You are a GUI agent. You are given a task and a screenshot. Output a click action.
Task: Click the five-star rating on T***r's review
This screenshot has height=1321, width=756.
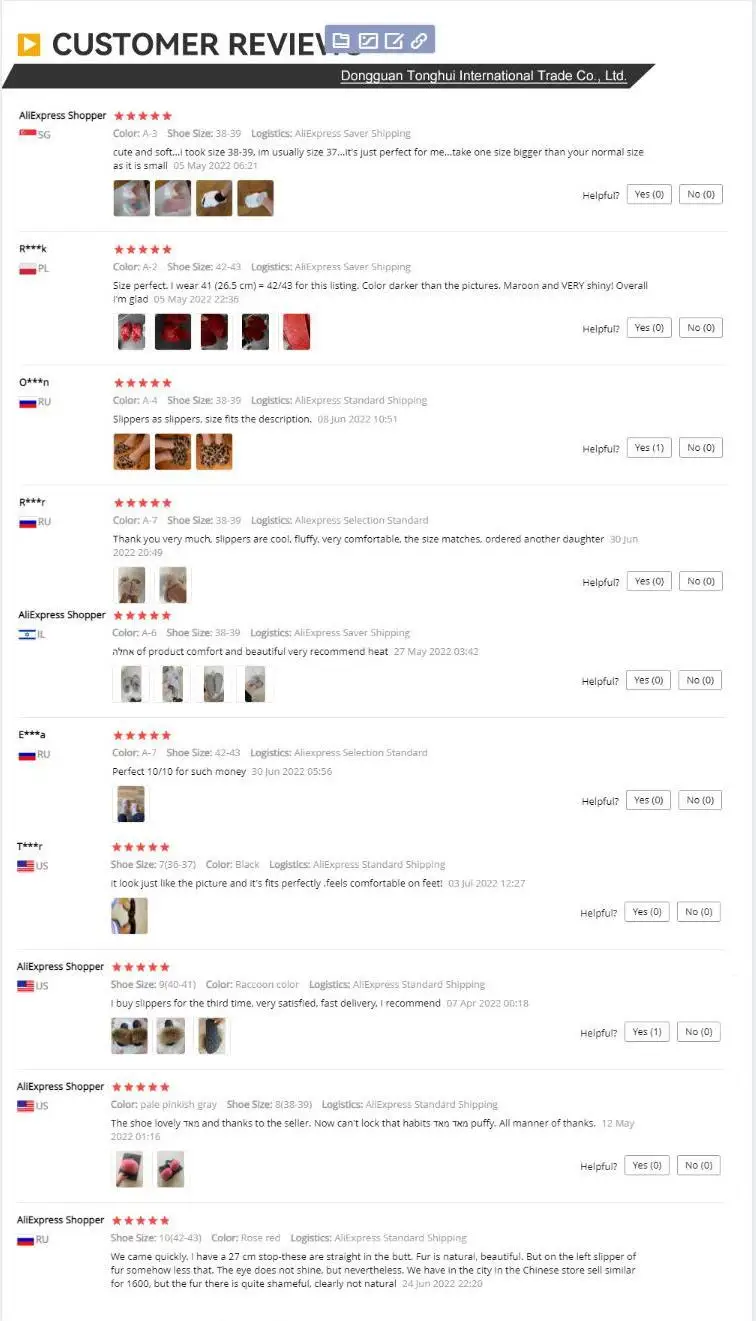click(140, 847)
